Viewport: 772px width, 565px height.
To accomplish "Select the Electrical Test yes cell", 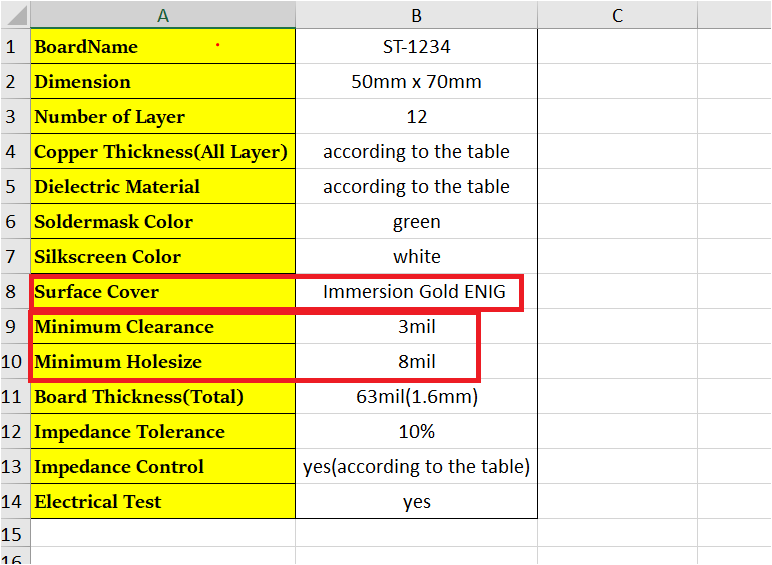I will click(x=416, y=502).
